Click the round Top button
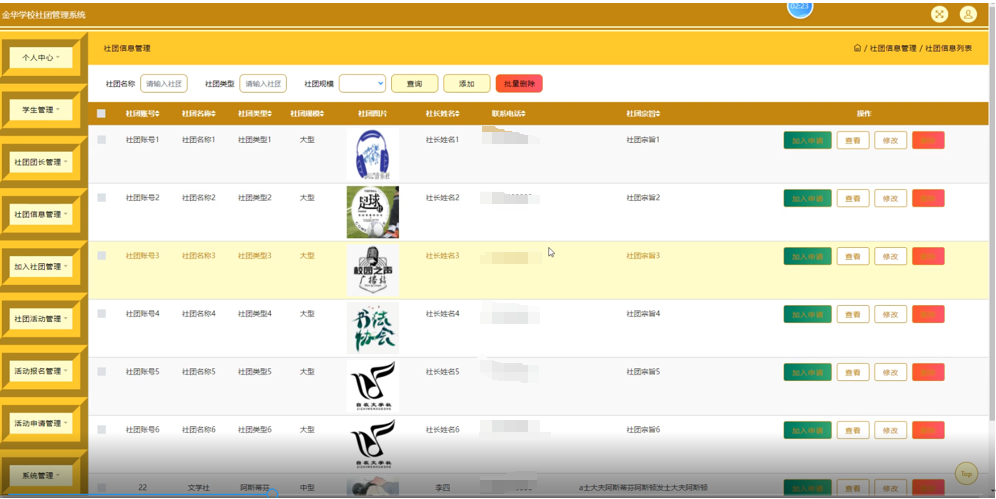 pos(966,474)
